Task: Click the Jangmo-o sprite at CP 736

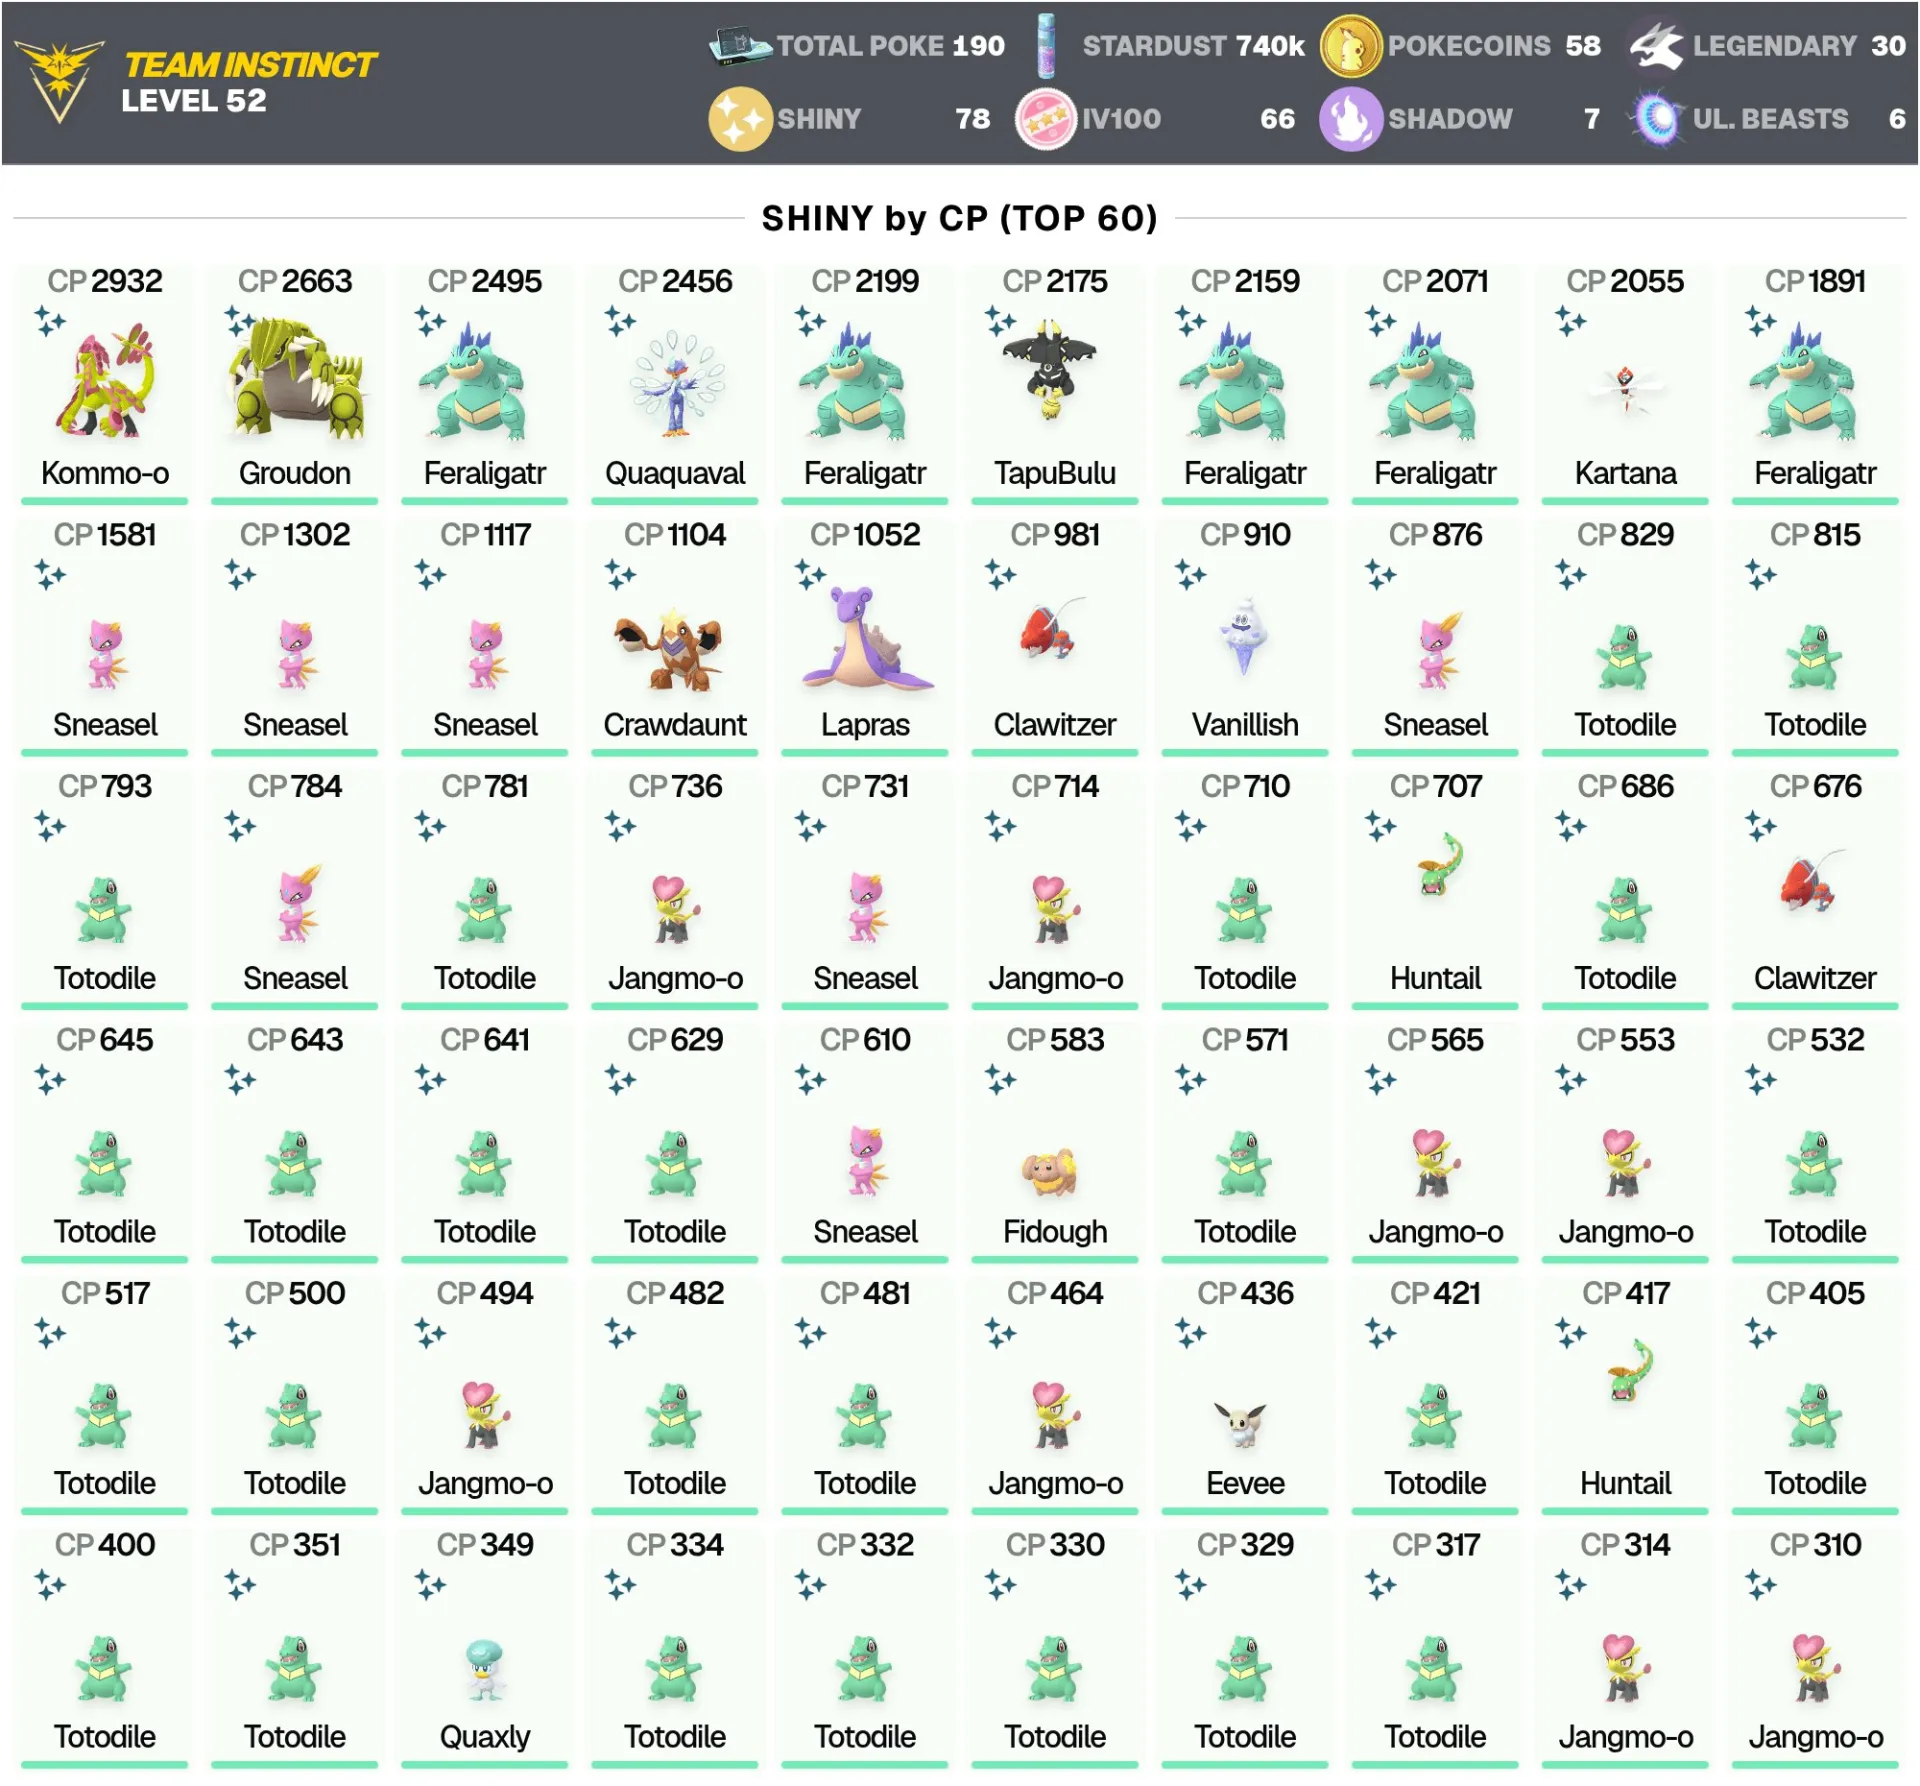Action: tap(674, 909)
